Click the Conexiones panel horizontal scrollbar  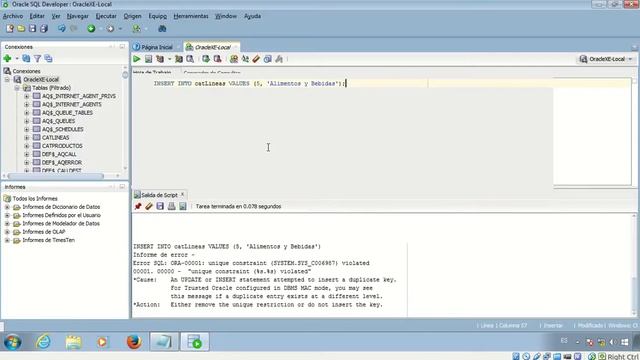56,176
